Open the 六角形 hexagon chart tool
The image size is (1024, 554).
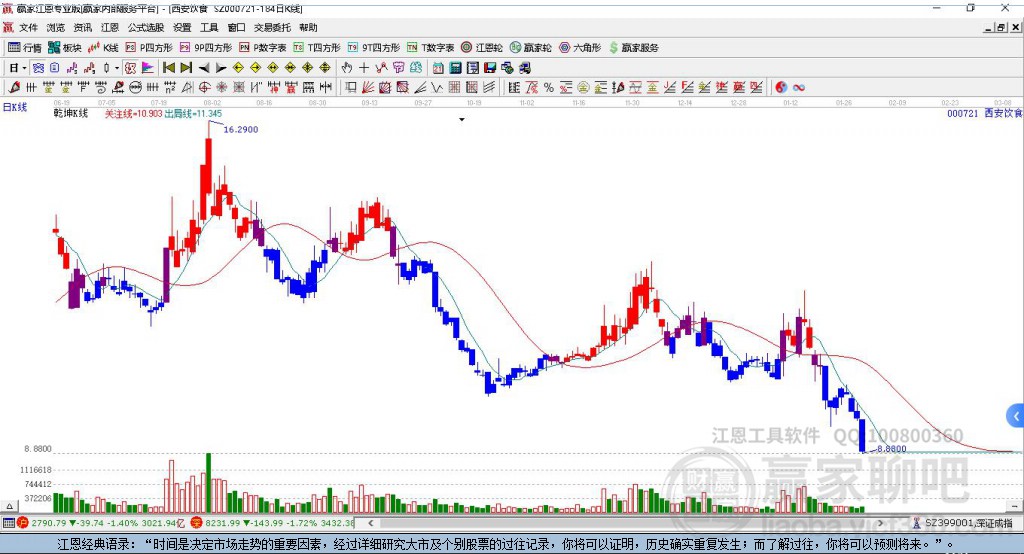(580, 48)
